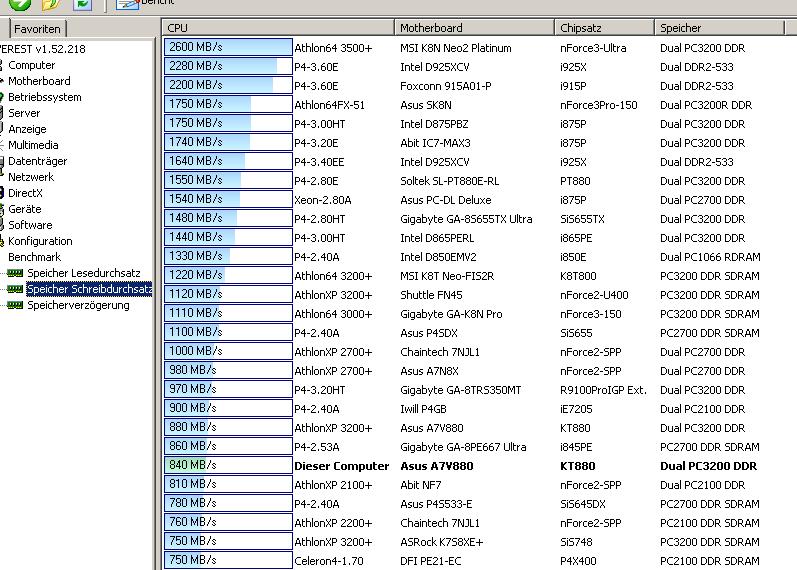
Task: Open the Netzwerk tree item
Action: point(31,177)
